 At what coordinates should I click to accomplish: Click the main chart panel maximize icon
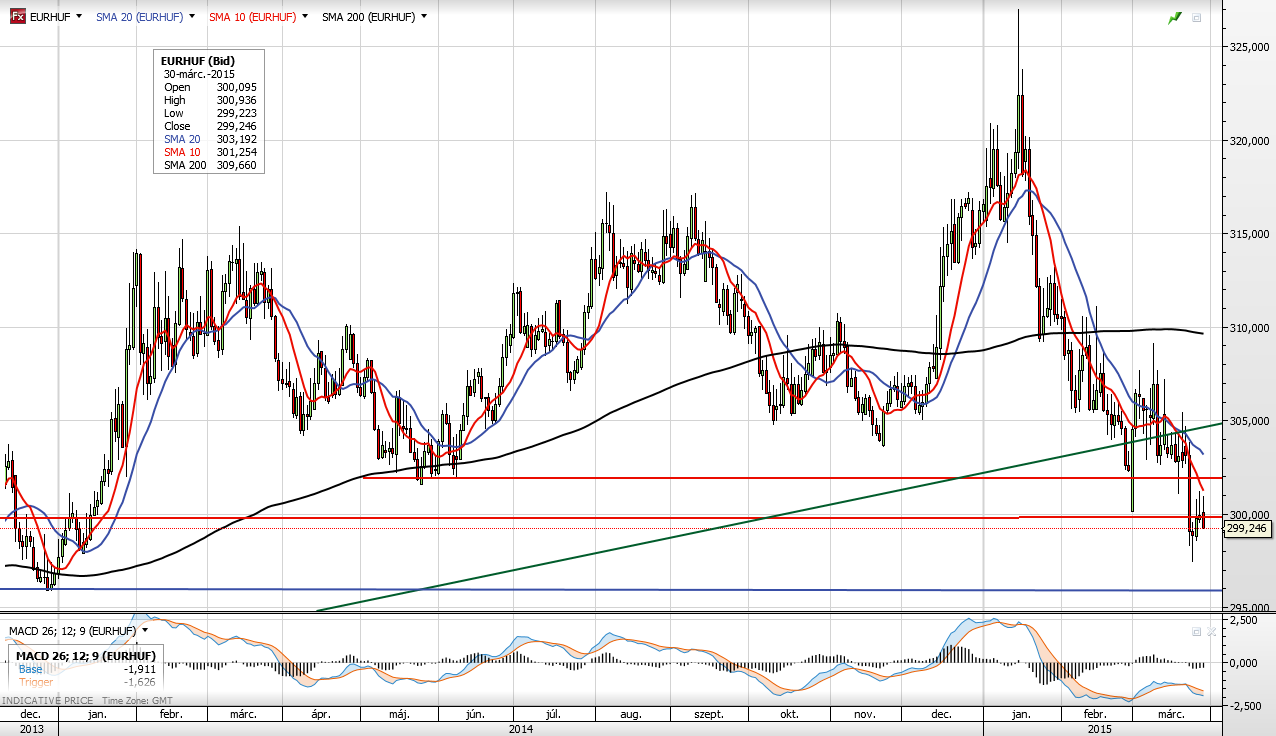click(1196, 18)
